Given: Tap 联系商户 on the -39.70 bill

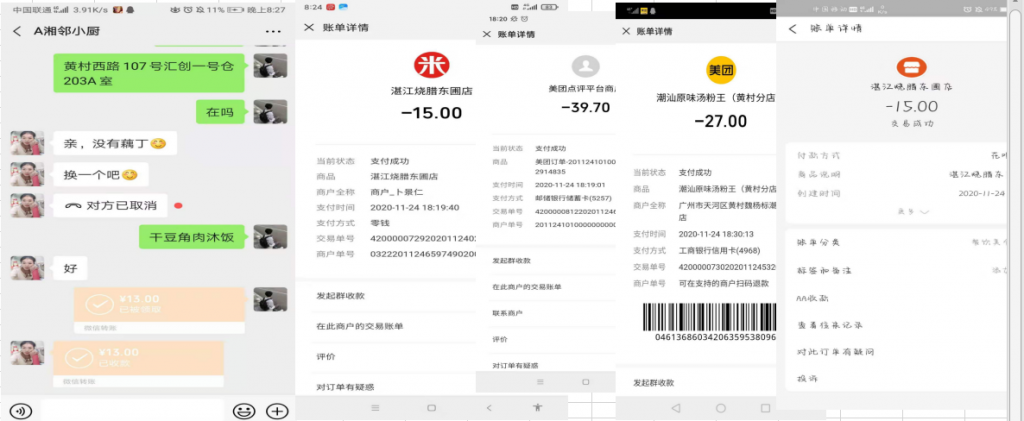Looking at the screenshot, I should [x=507, y=313].
